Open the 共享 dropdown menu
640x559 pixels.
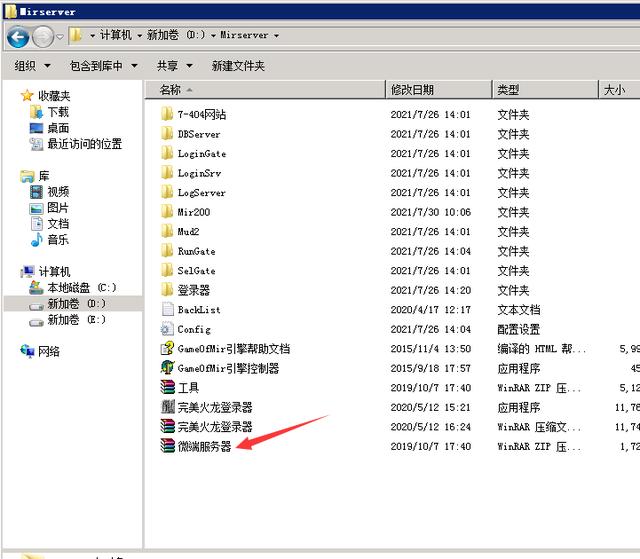(x=174, y=66)
